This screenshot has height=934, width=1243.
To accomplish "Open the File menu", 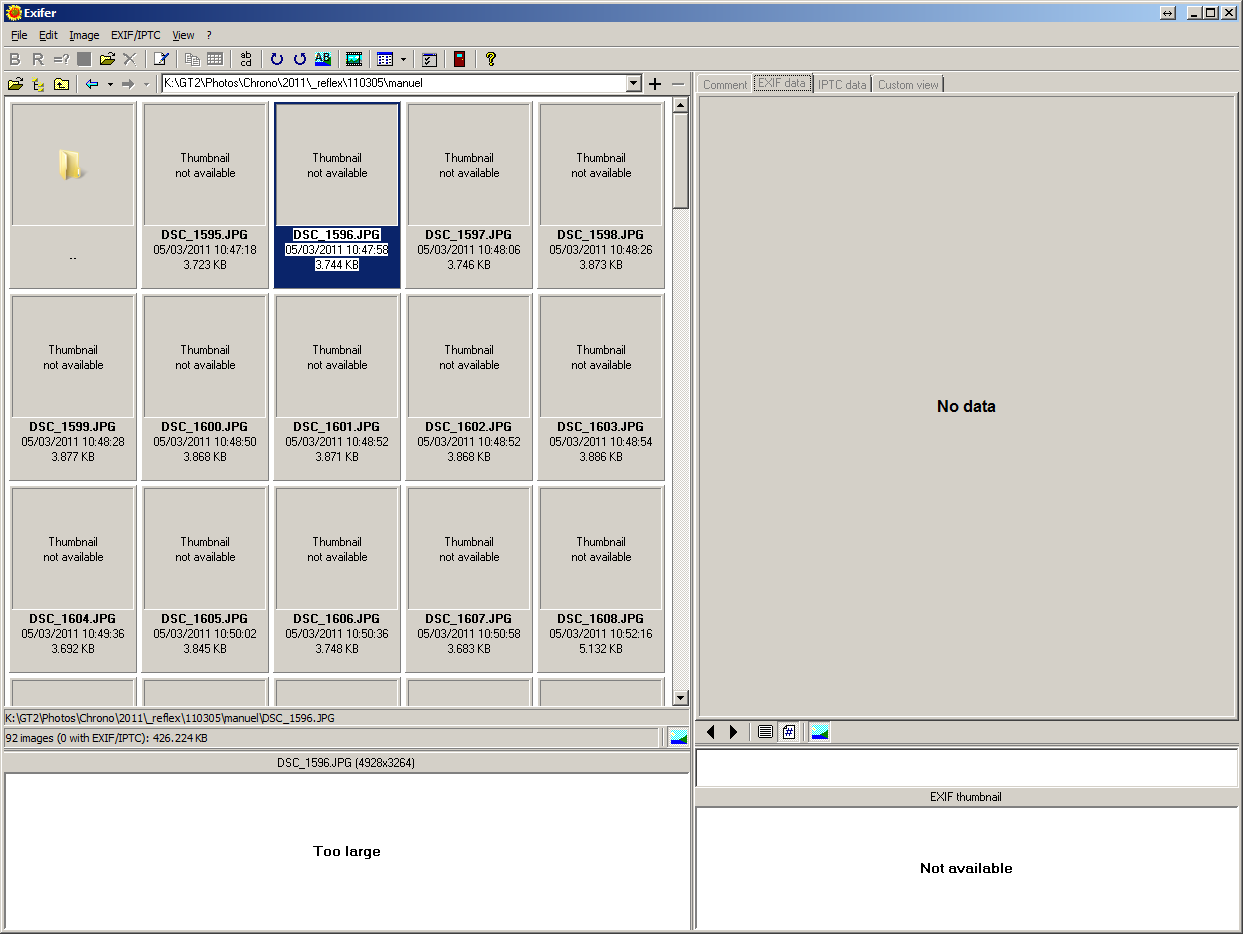I will click(19, 35).
